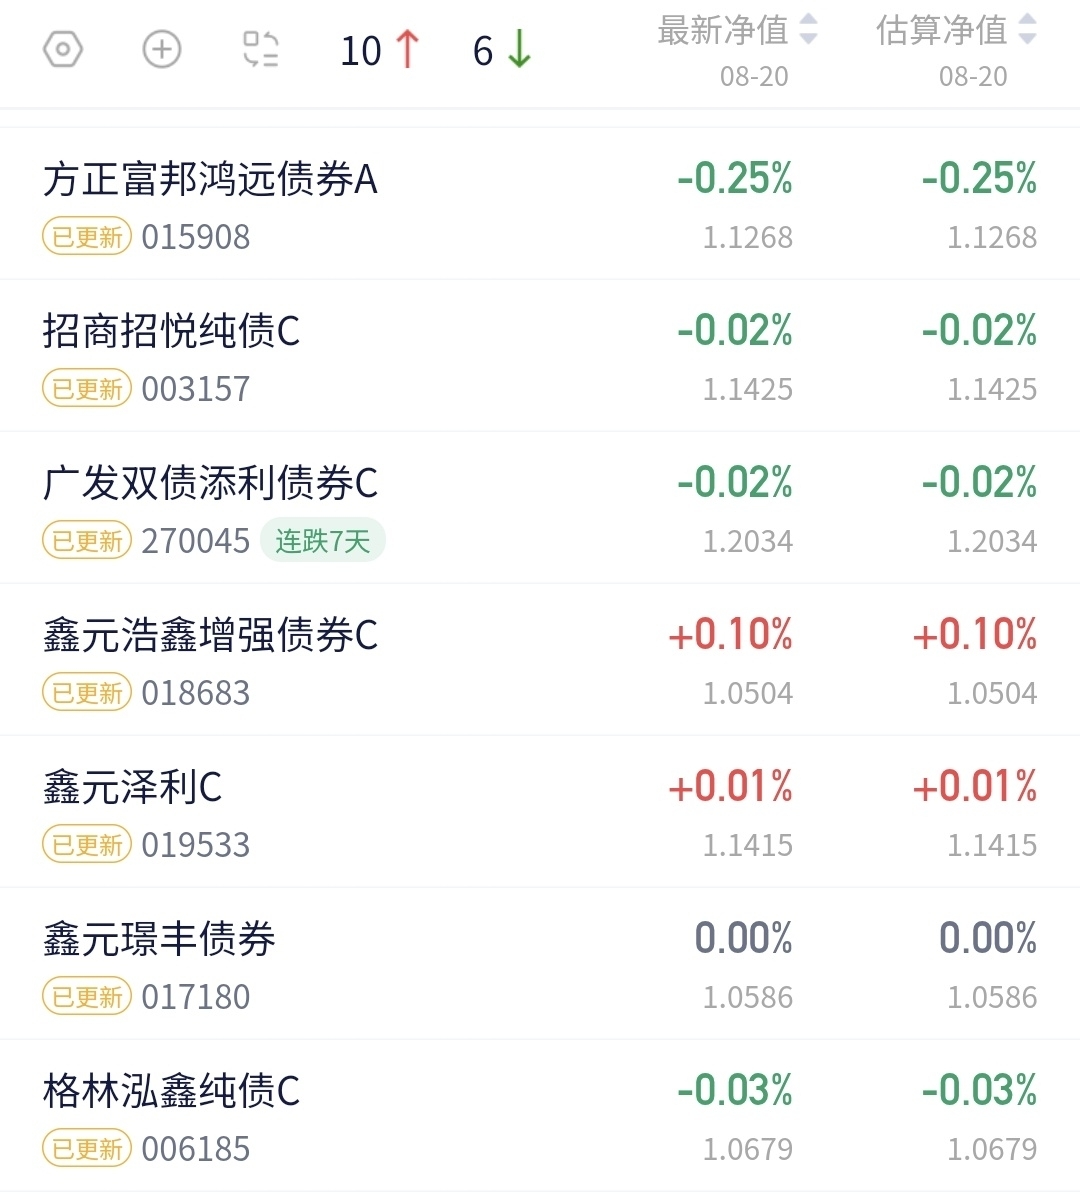Select the 最新净值 header label

[723, 30]
